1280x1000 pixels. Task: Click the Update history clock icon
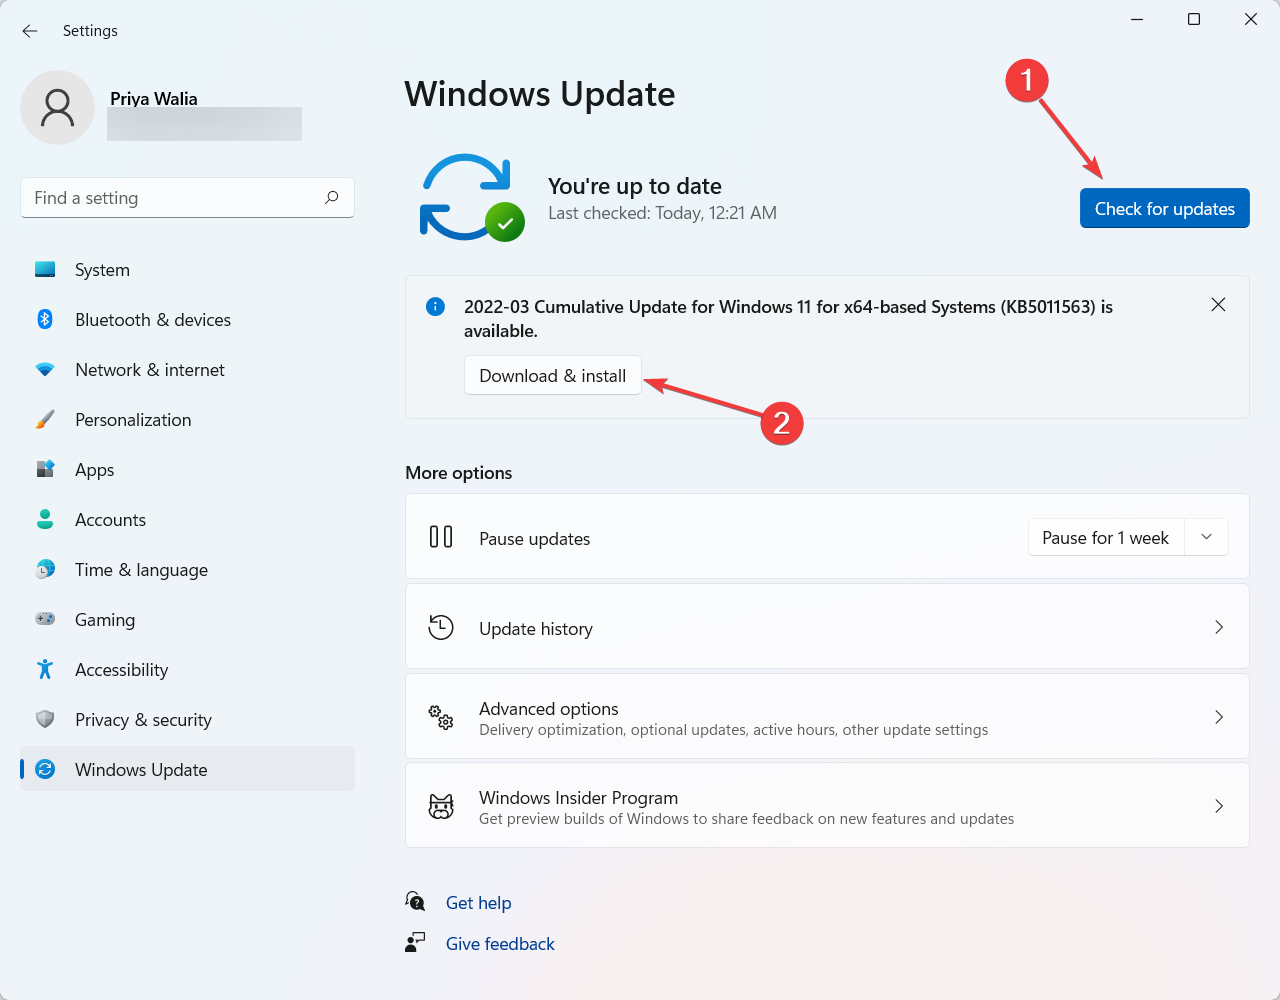click(x=441, y=627)
